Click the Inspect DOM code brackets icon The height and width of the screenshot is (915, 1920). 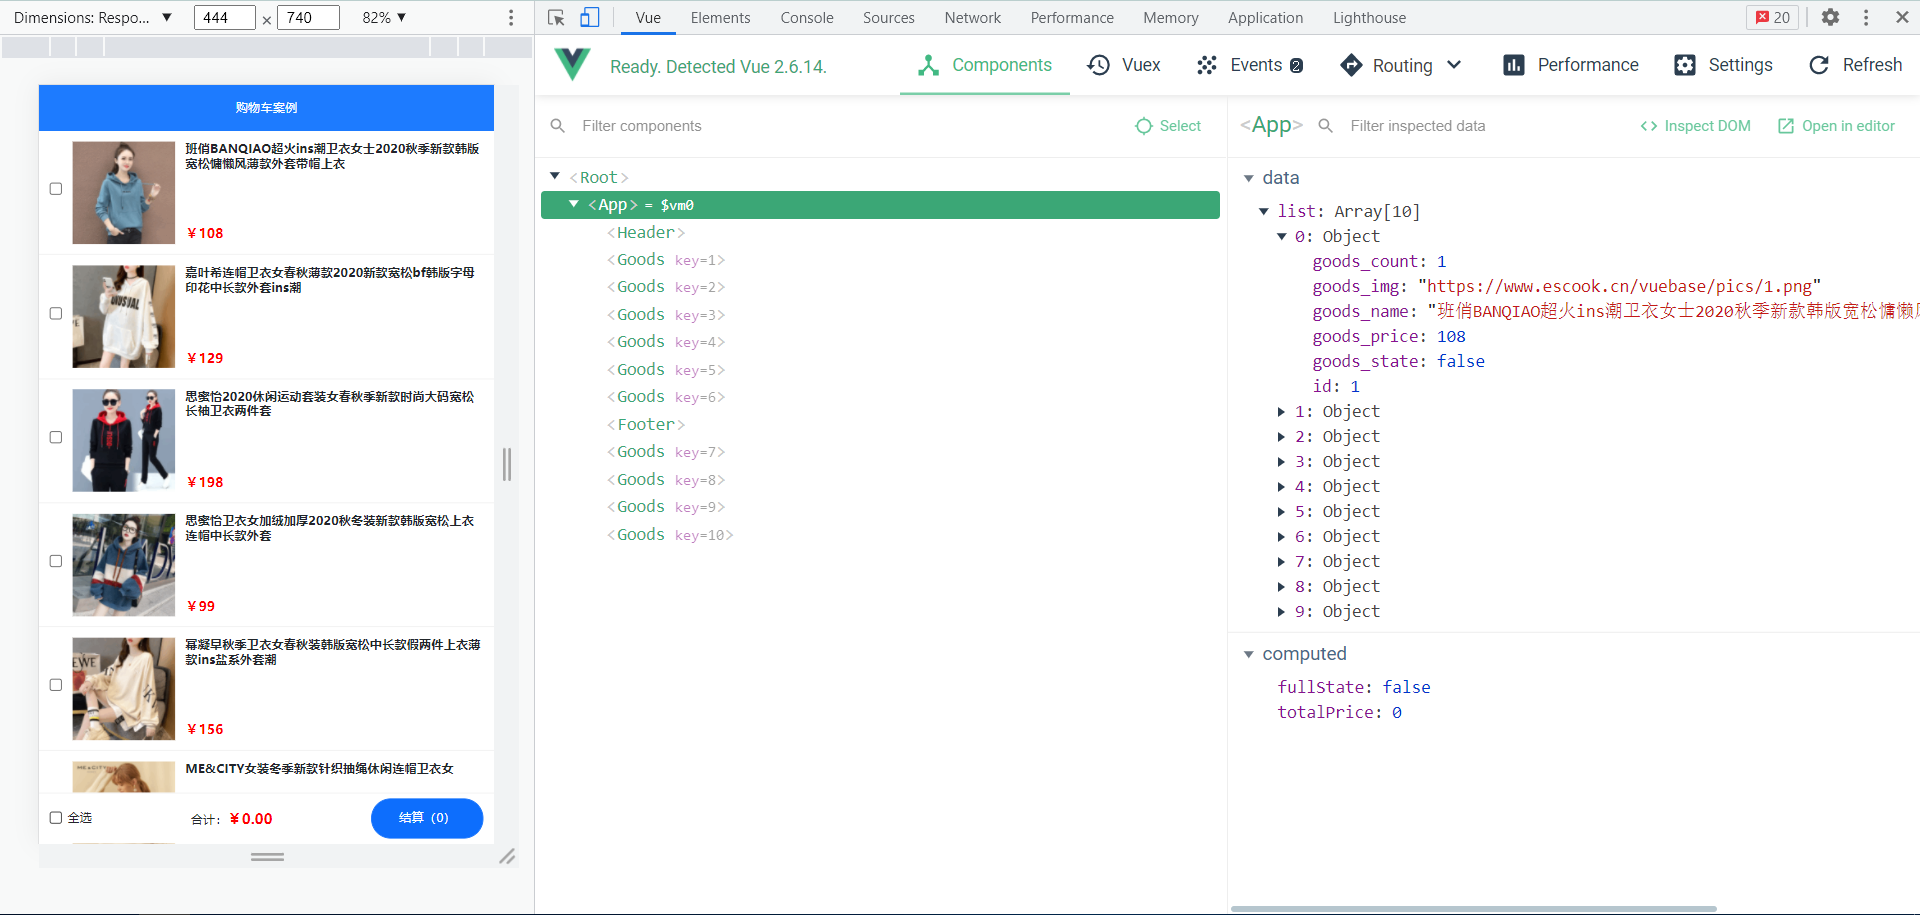pos(1649,126)
